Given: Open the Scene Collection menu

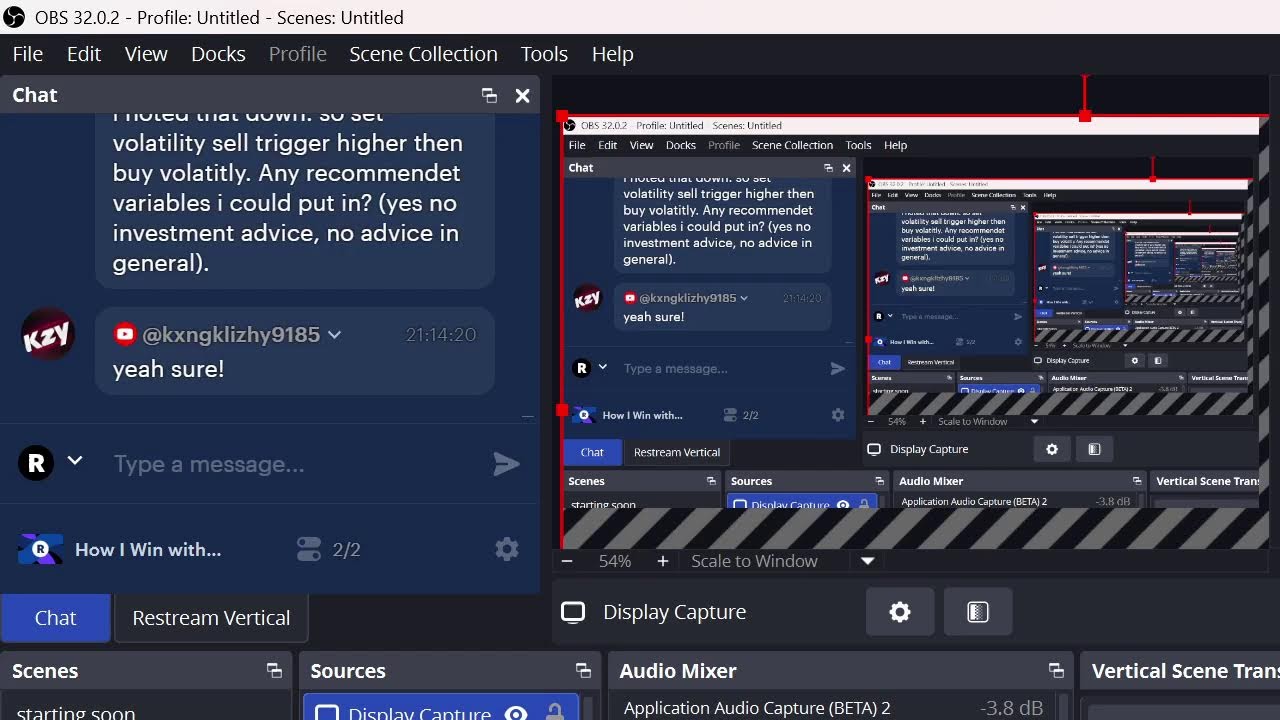Looking at the screenshot, I should [423, 54].
